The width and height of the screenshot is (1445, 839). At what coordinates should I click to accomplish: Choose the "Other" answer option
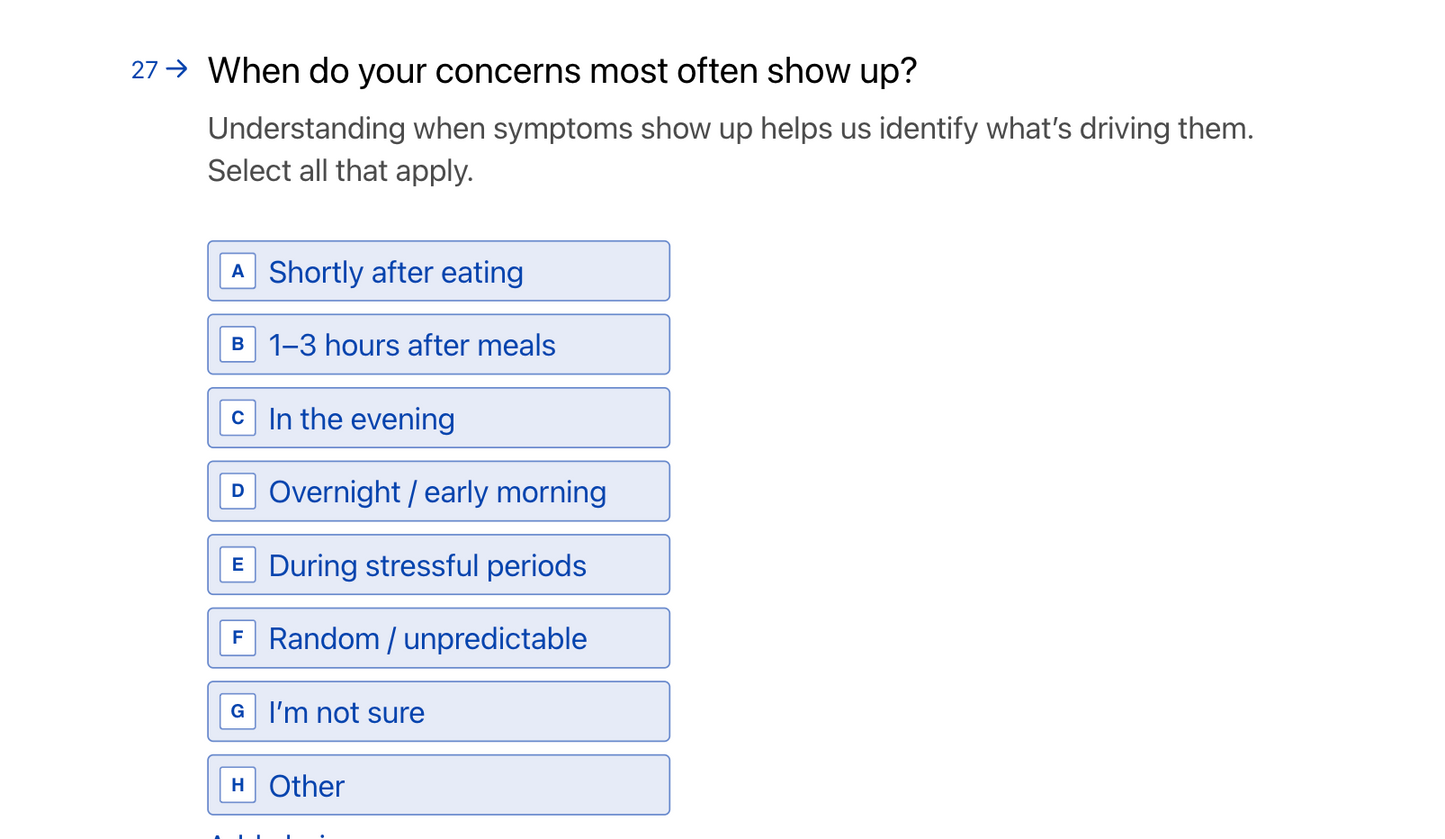coord(438,785)
